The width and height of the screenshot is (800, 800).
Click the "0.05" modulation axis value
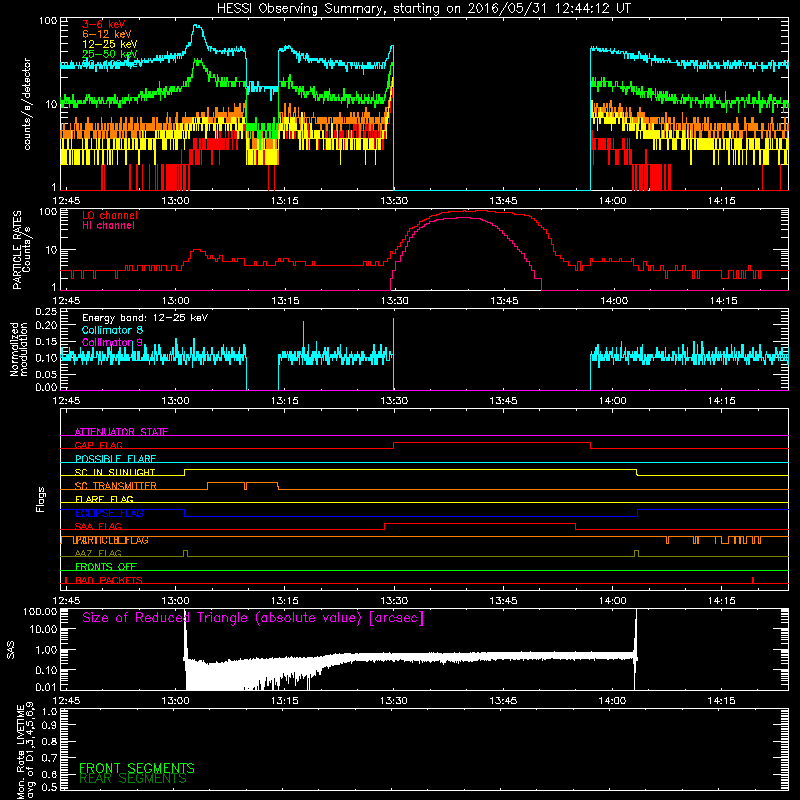click(46, 374)
